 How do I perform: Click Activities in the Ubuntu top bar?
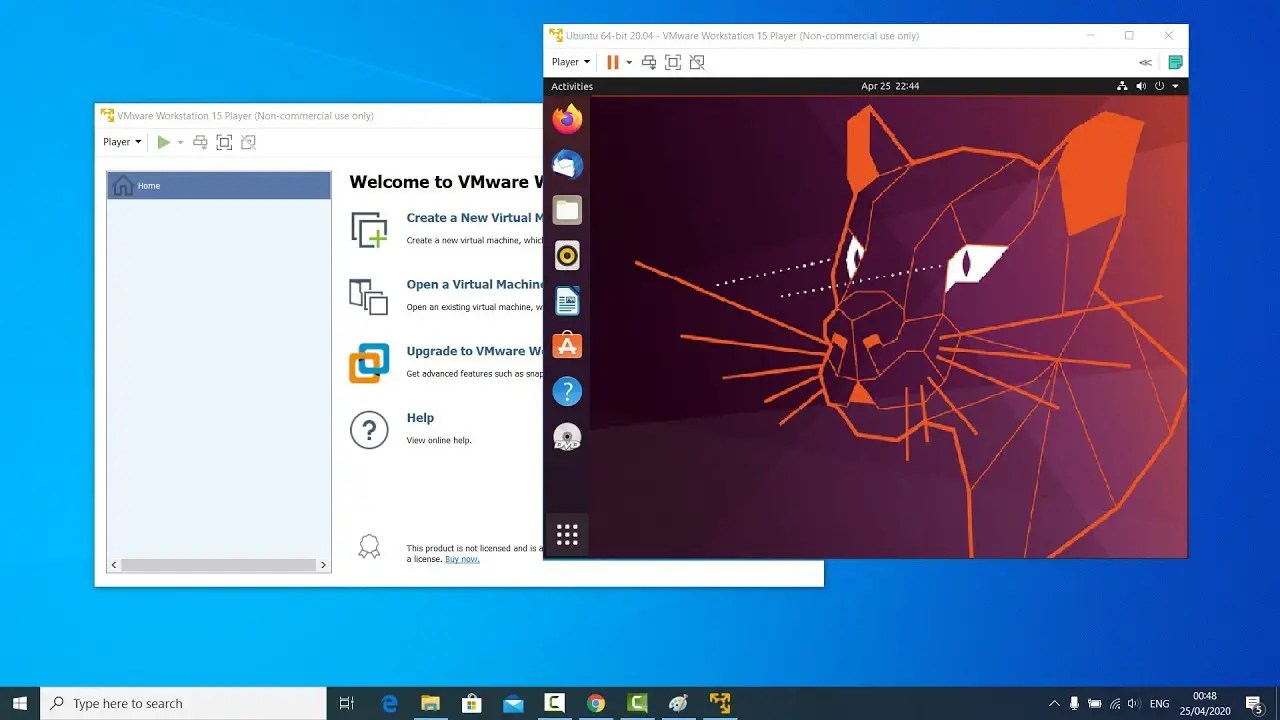coord(572,86)
